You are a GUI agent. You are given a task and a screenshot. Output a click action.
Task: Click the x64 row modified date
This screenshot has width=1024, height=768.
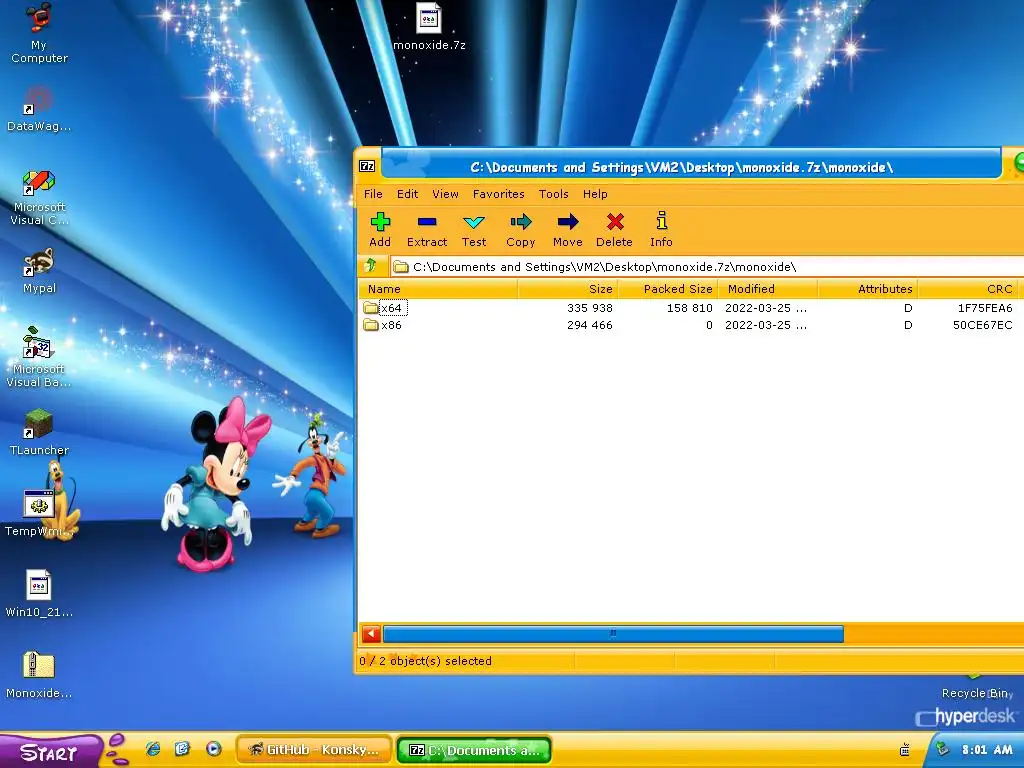tap(766, 308)
